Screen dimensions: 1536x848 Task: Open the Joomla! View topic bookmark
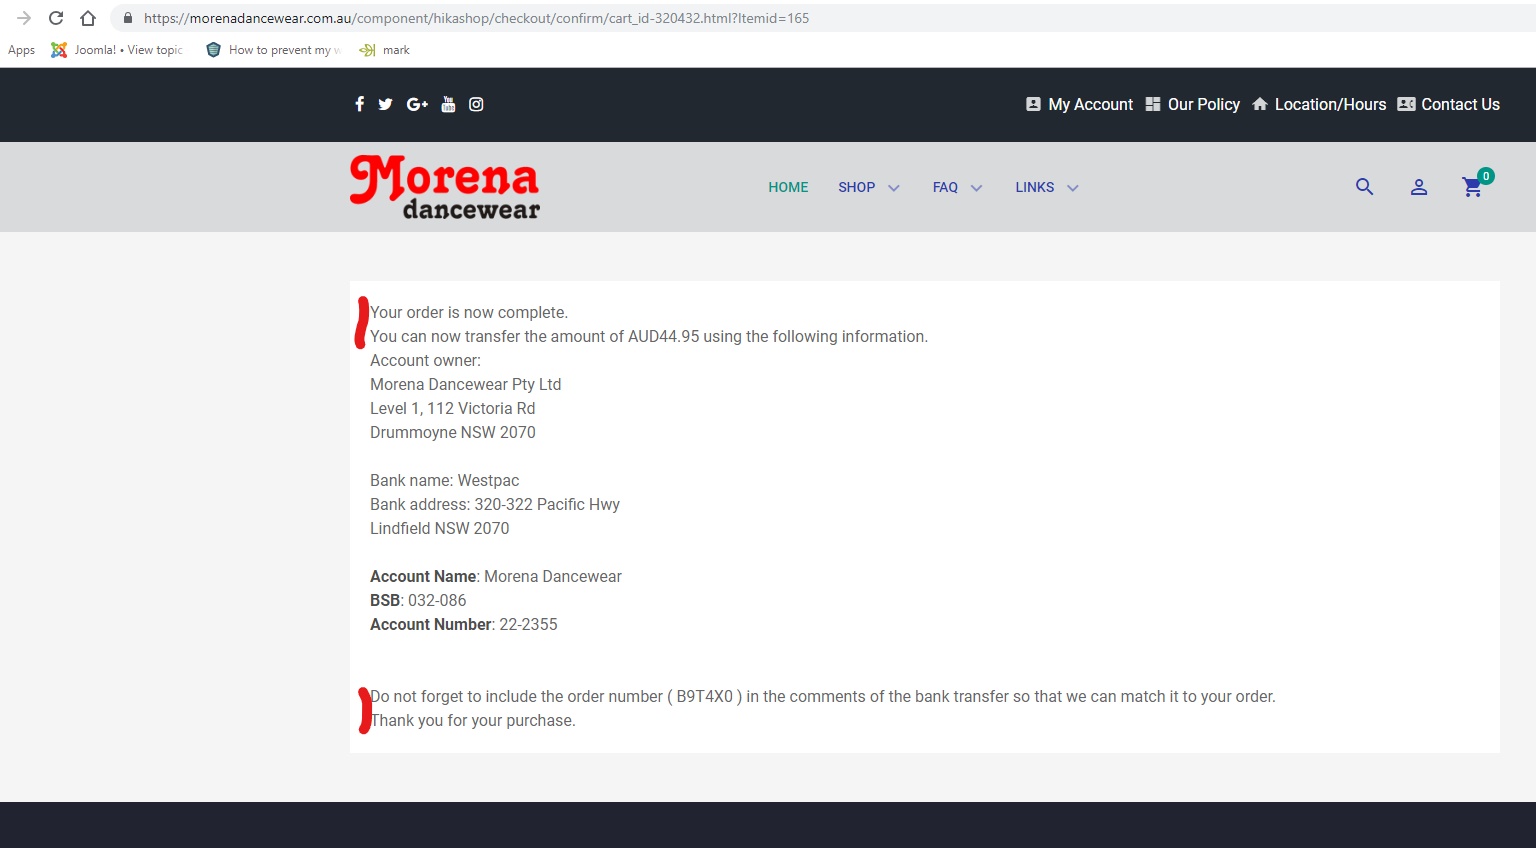click(117, 50)
